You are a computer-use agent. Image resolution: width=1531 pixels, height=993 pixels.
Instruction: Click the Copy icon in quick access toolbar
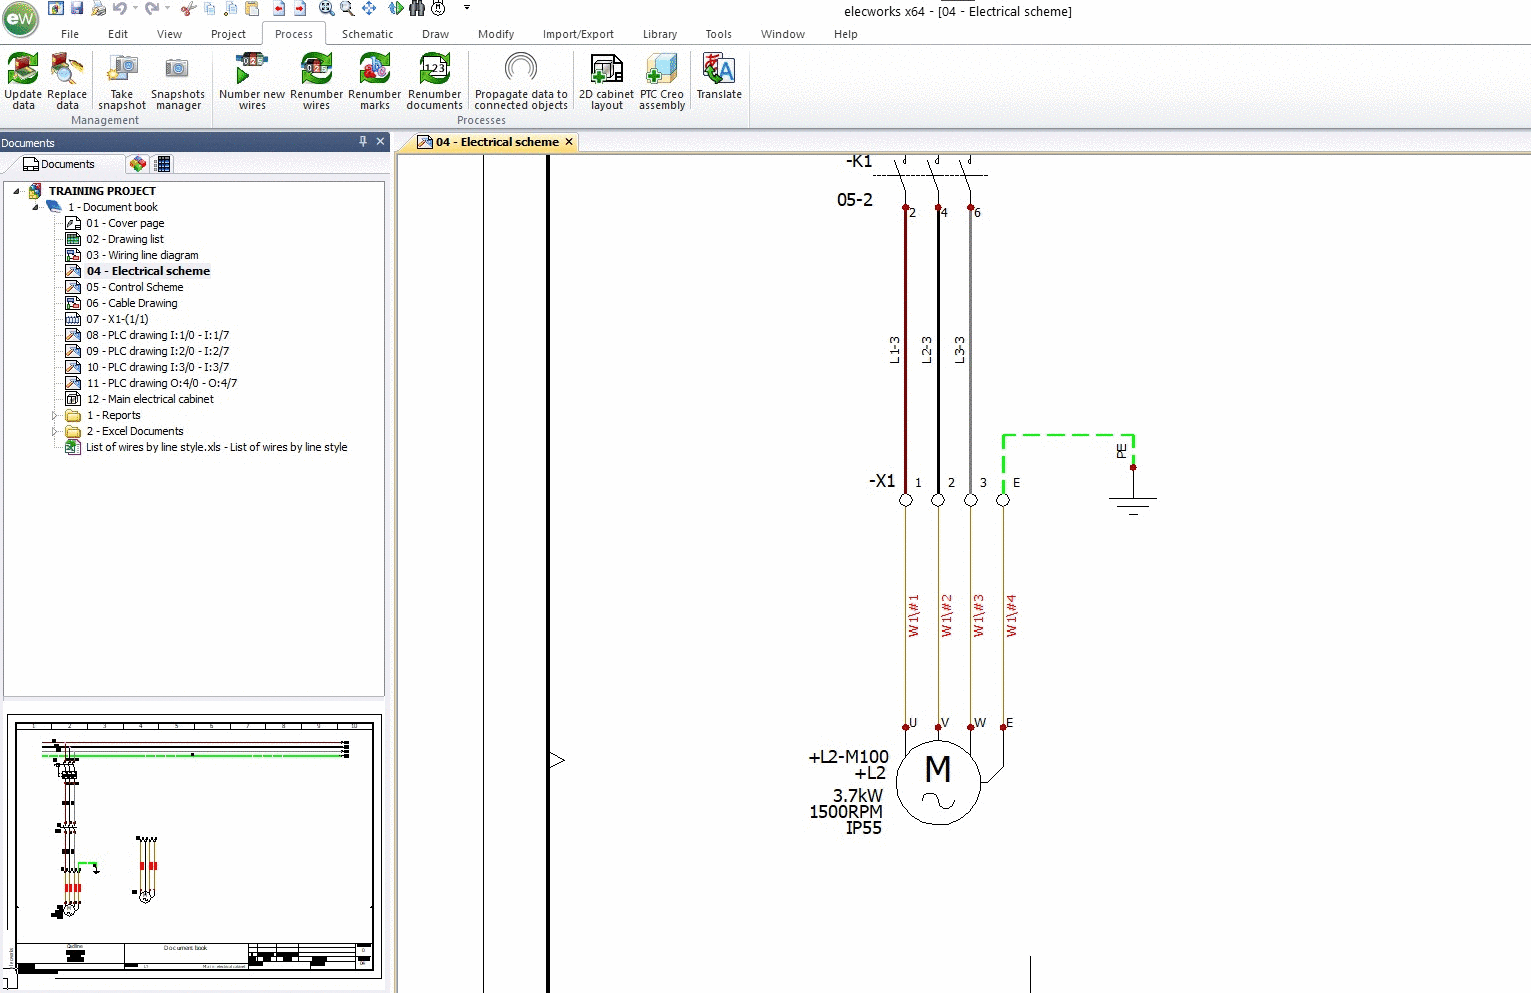click(209, 8)
